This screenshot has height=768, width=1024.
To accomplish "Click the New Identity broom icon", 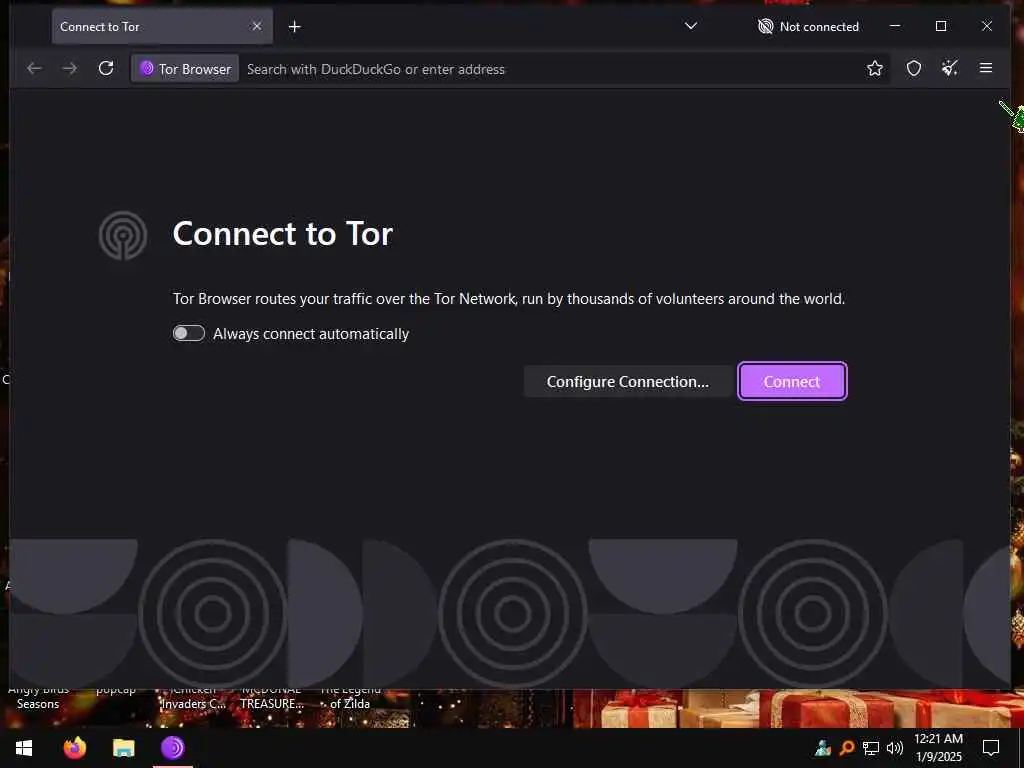I will [950, 69].
